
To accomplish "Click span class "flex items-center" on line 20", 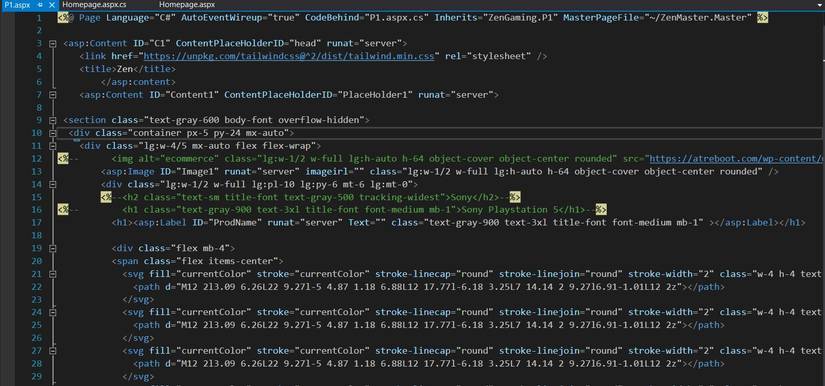I will pos(197,261).
